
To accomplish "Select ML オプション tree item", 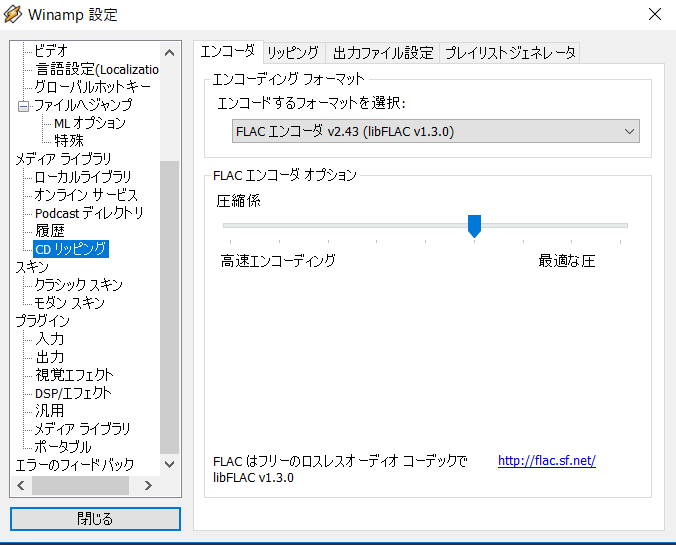I will pyautogui.click(x=90, y=123).
